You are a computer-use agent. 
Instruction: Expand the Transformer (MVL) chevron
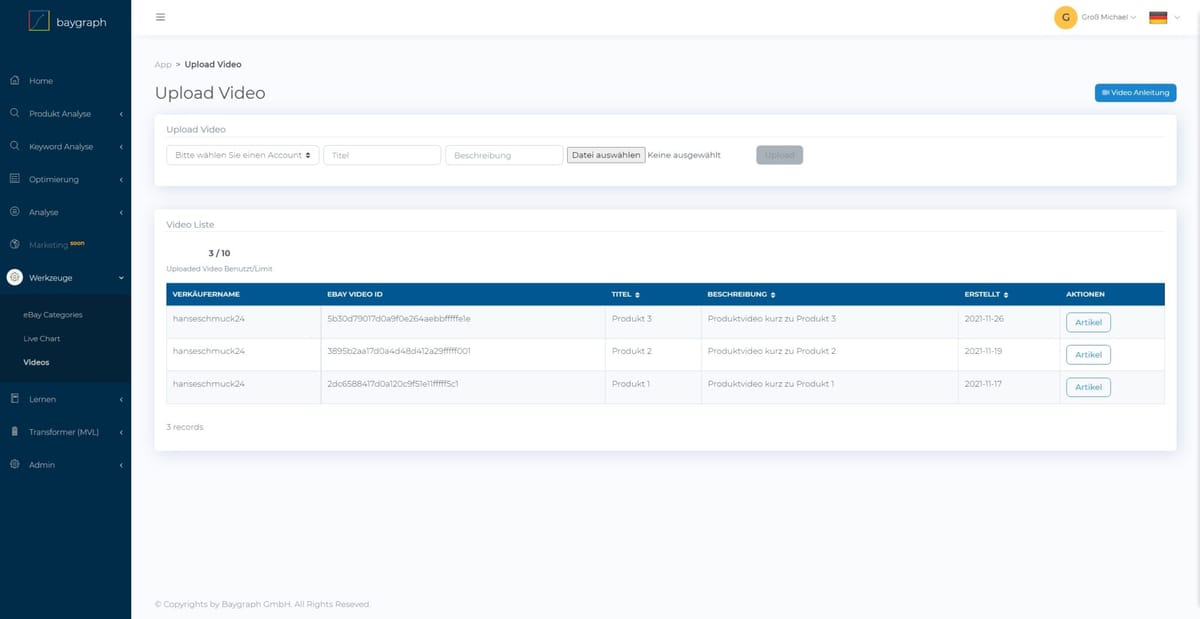[121, 433]
